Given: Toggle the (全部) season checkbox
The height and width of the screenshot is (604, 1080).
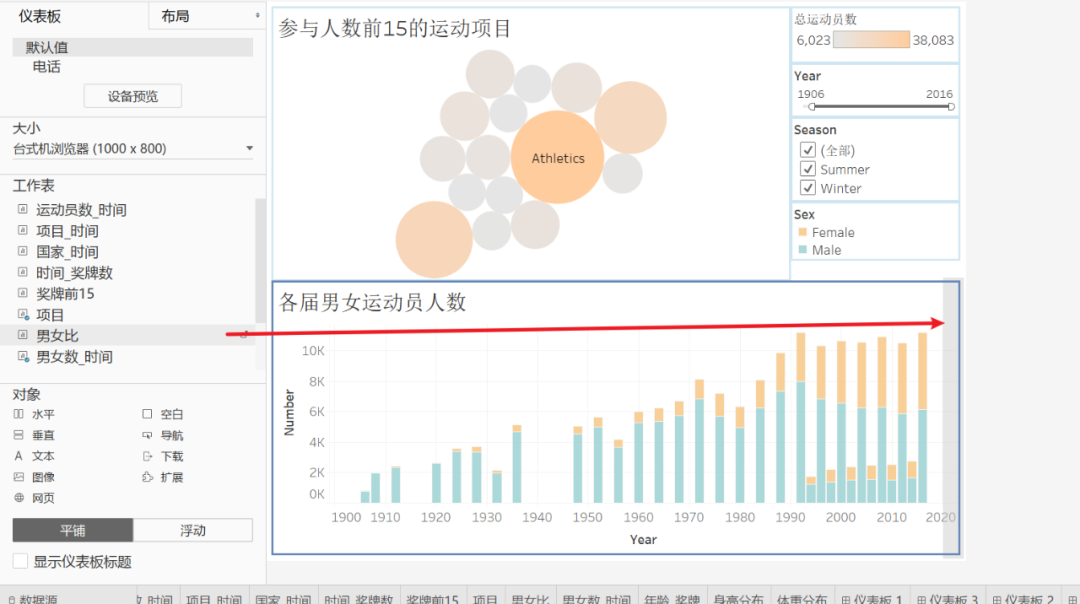Looking at the screenshot, I should [x=807, y=150].
